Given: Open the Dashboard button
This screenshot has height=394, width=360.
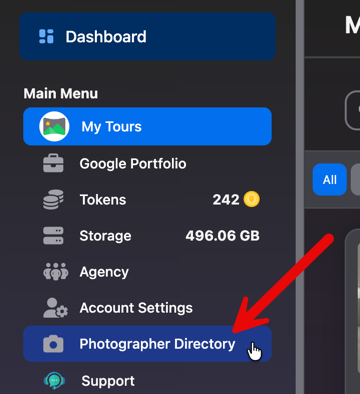Looking at the screenshot, I should pos(147,36).
